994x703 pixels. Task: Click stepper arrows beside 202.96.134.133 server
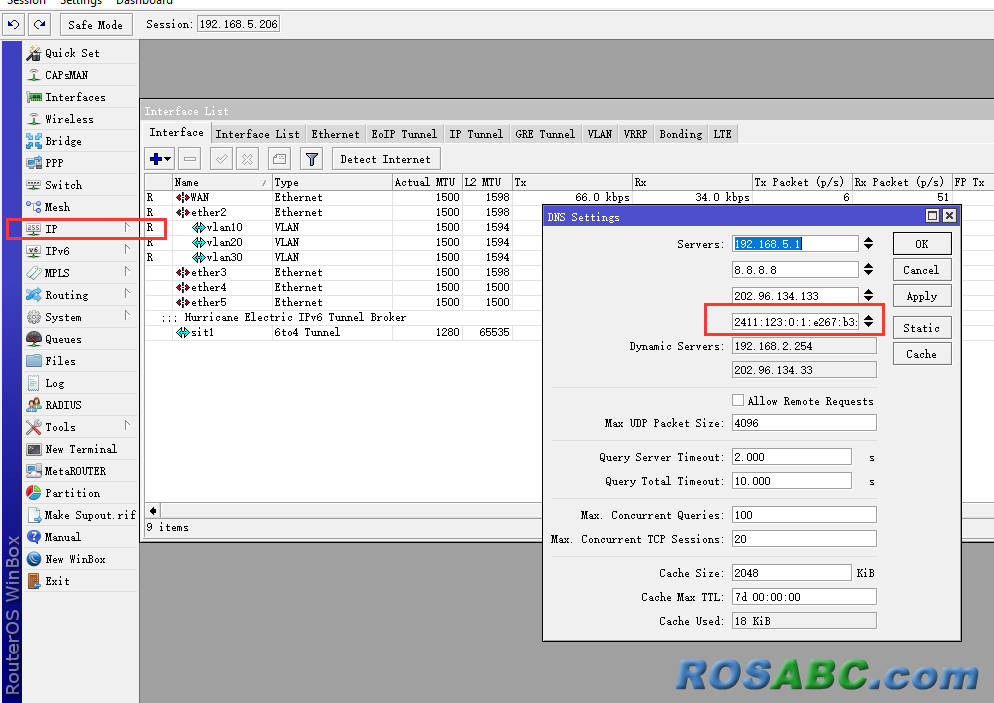coord(868,295)
